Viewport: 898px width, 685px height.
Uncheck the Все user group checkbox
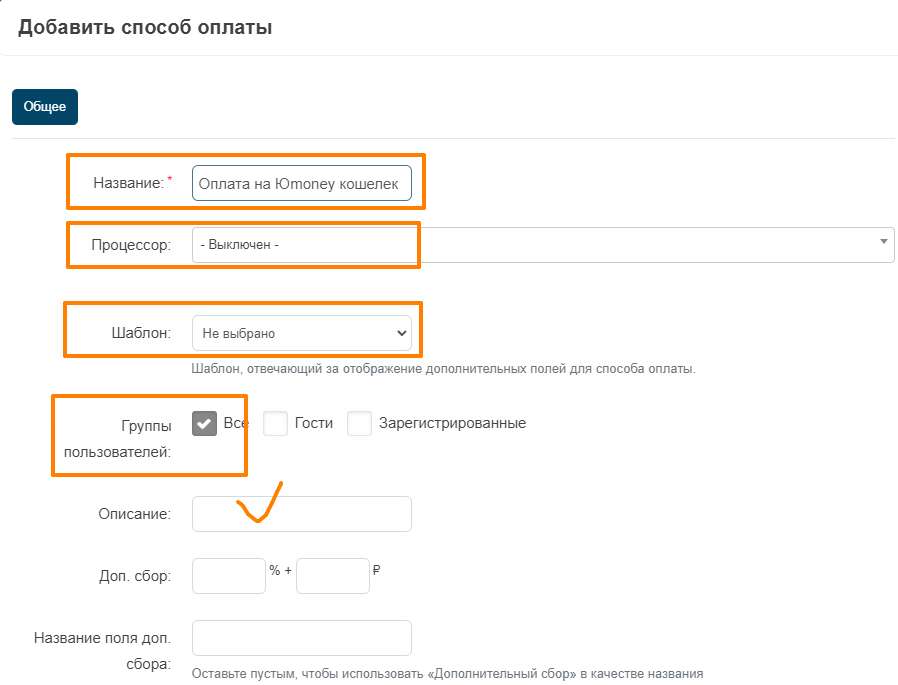204,423
